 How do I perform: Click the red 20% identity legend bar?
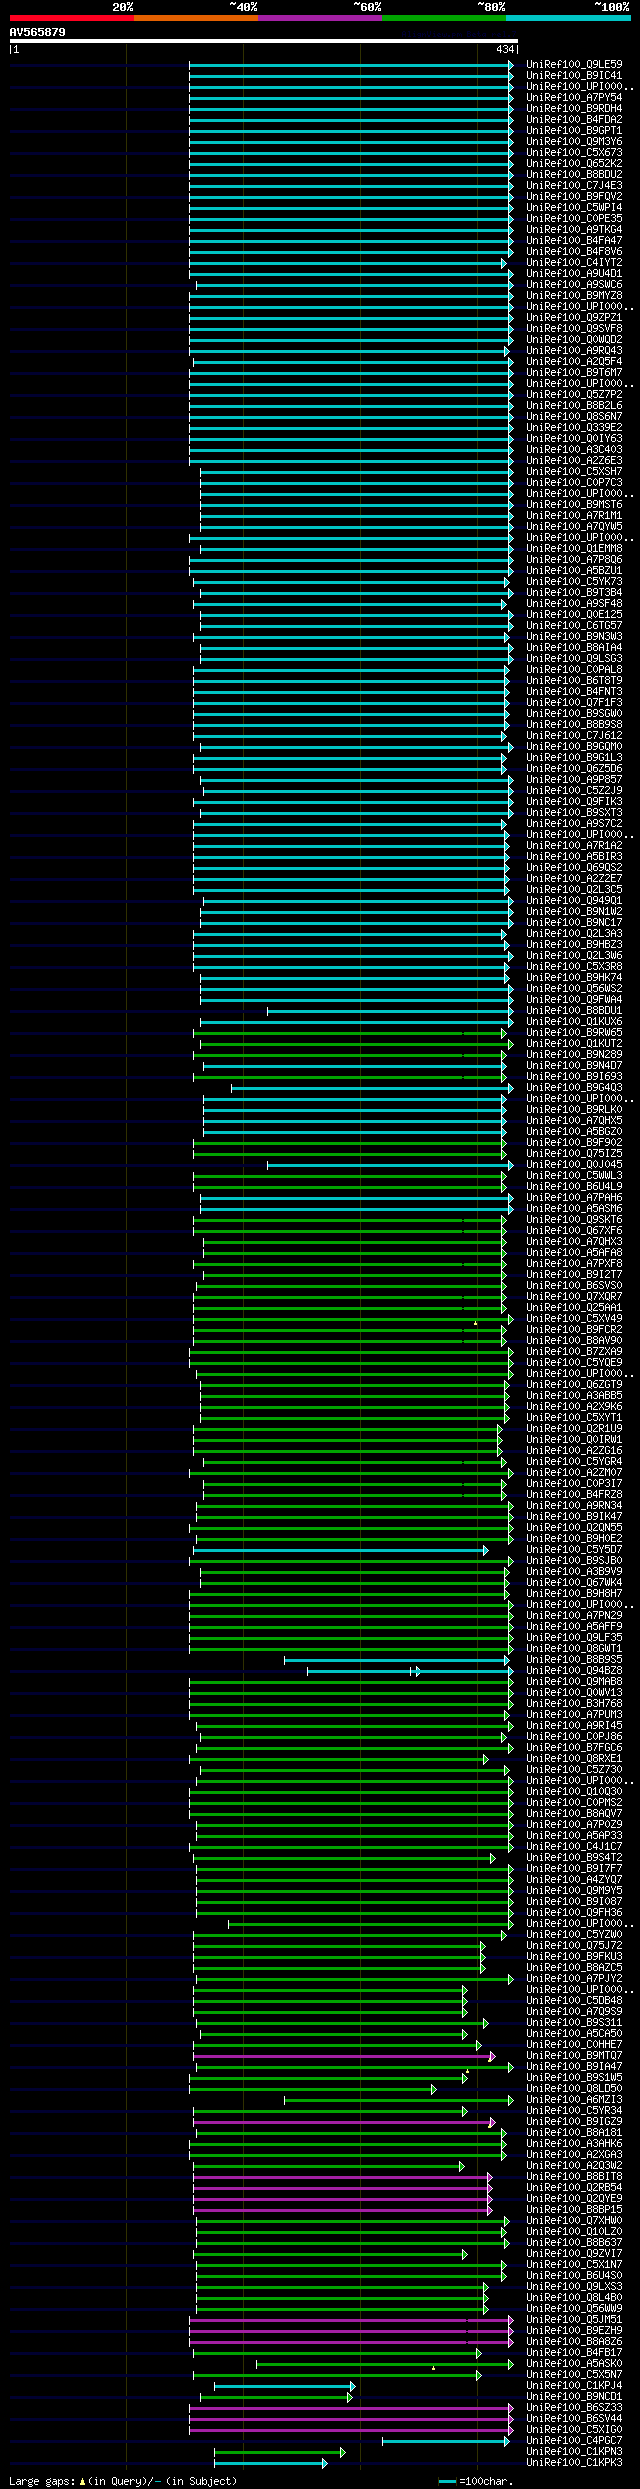[x=71, y=18]
